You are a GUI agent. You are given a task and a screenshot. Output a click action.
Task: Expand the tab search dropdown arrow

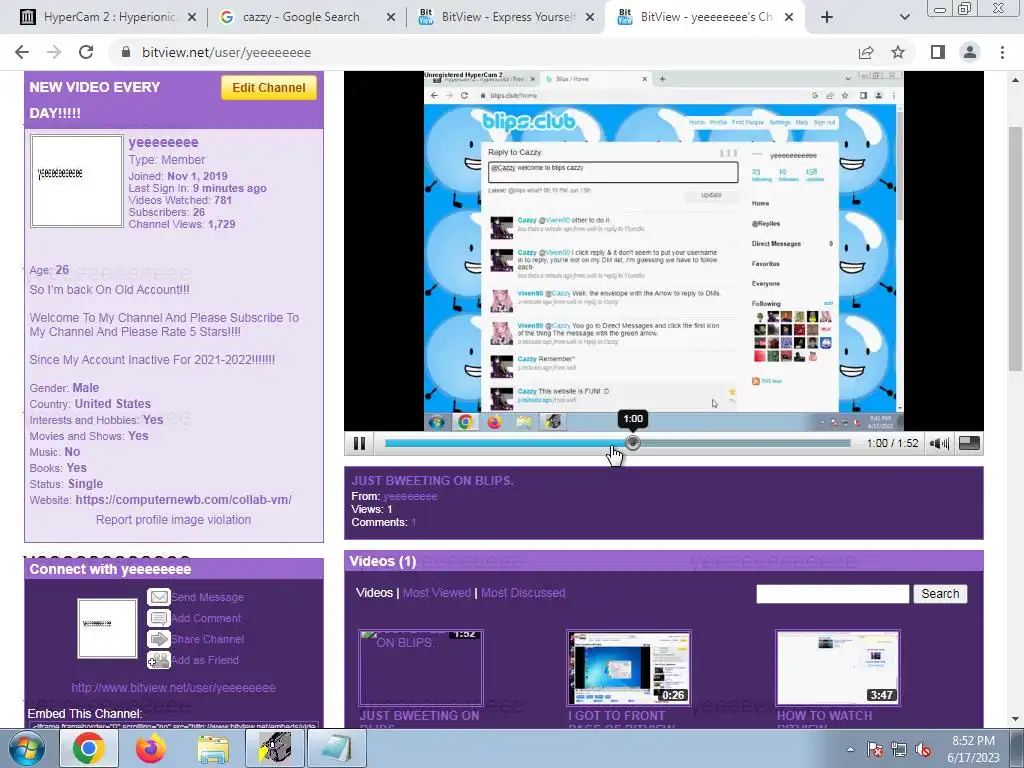(904, 17)
